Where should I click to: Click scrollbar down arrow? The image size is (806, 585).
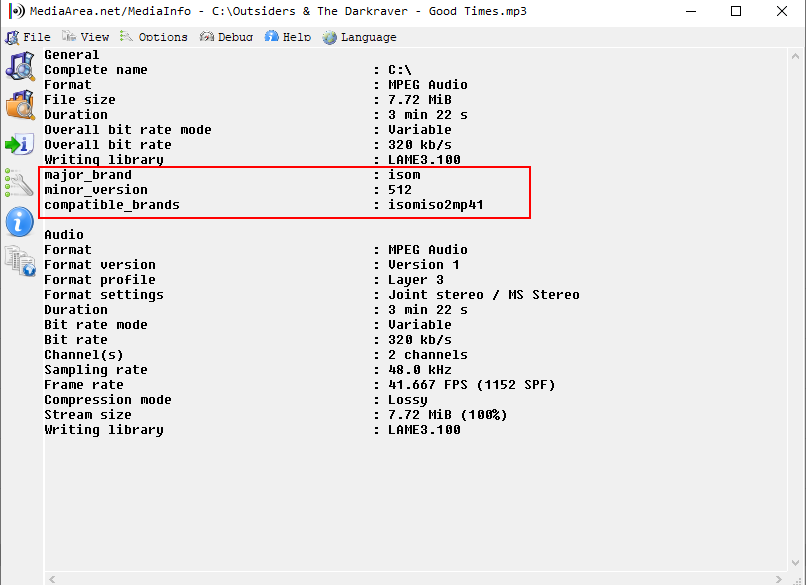tap(795, 562)
